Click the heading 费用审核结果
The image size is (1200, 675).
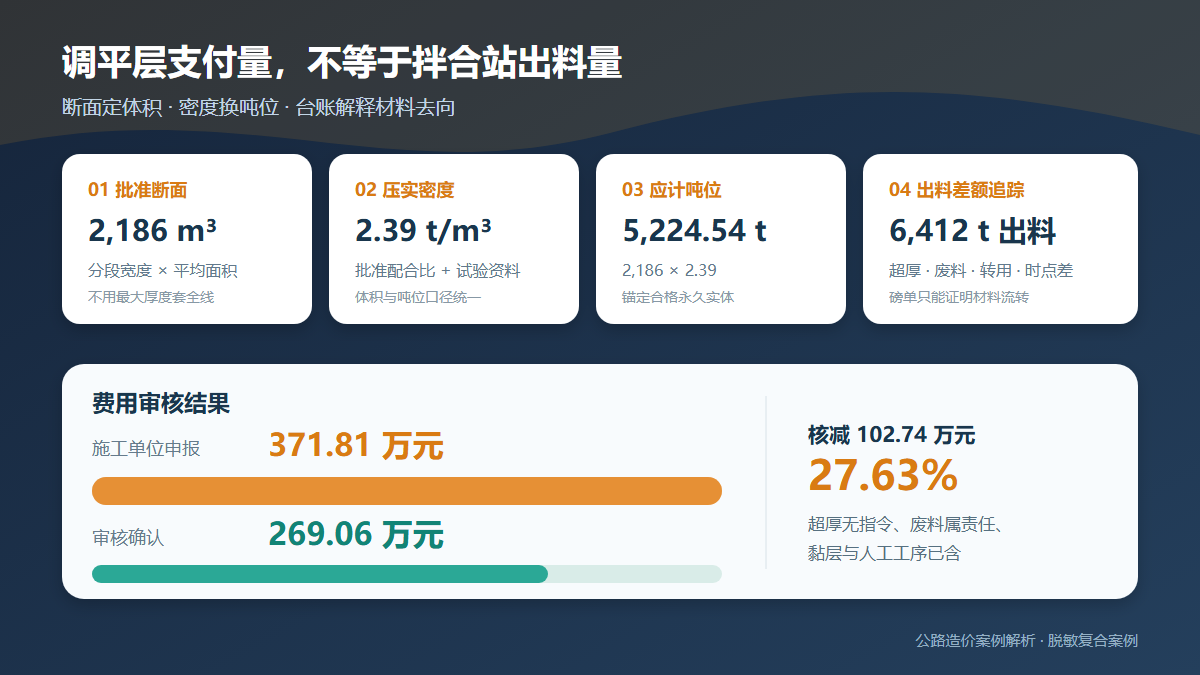[161, 403]
